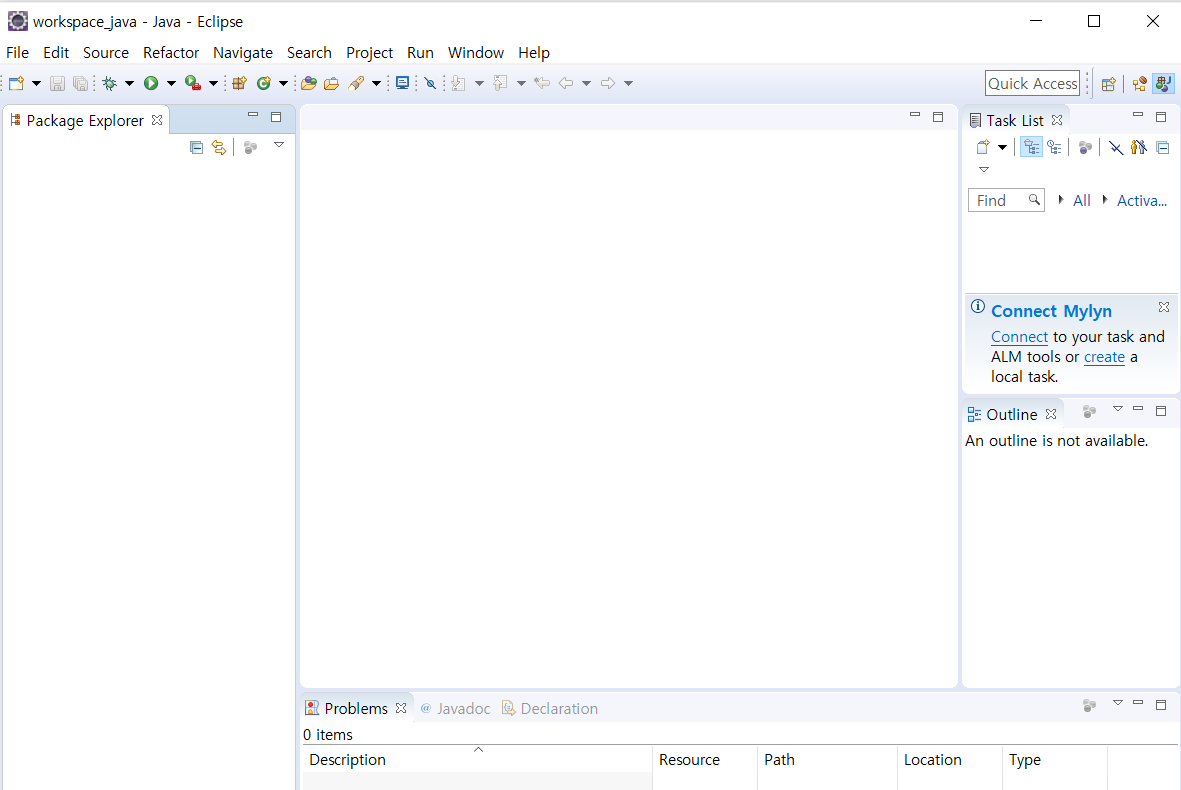Toggle Categorized presentation in Task List
Image resolution: width=1181 pixels, height=790 pixels.
[x=1031, y=148]
